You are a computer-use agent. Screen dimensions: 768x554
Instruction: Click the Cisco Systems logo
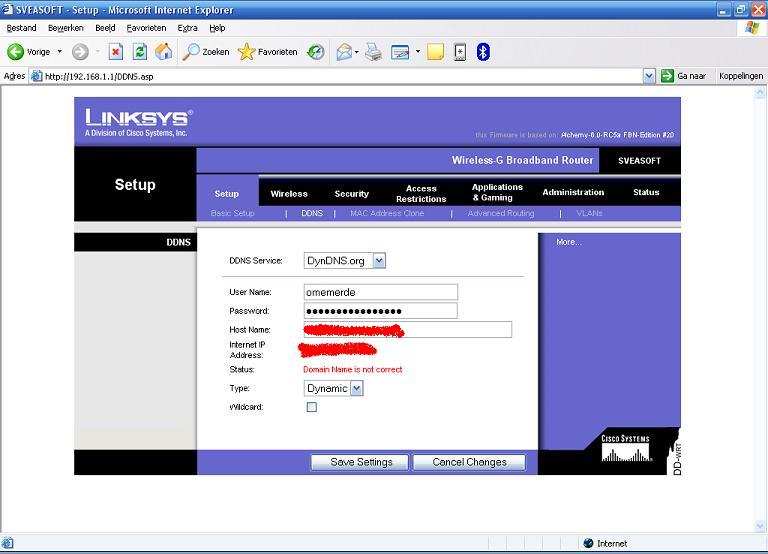point(625,448)
